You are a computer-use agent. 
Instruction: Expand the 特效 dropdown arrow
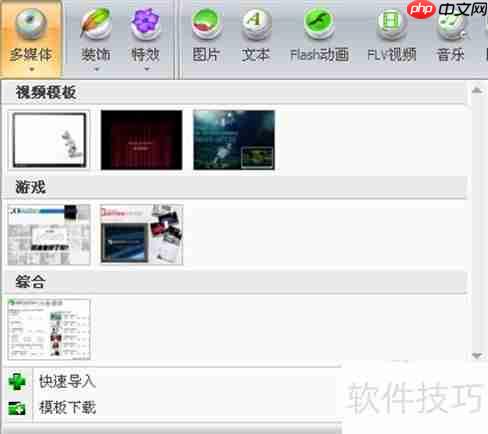(147, 69)
